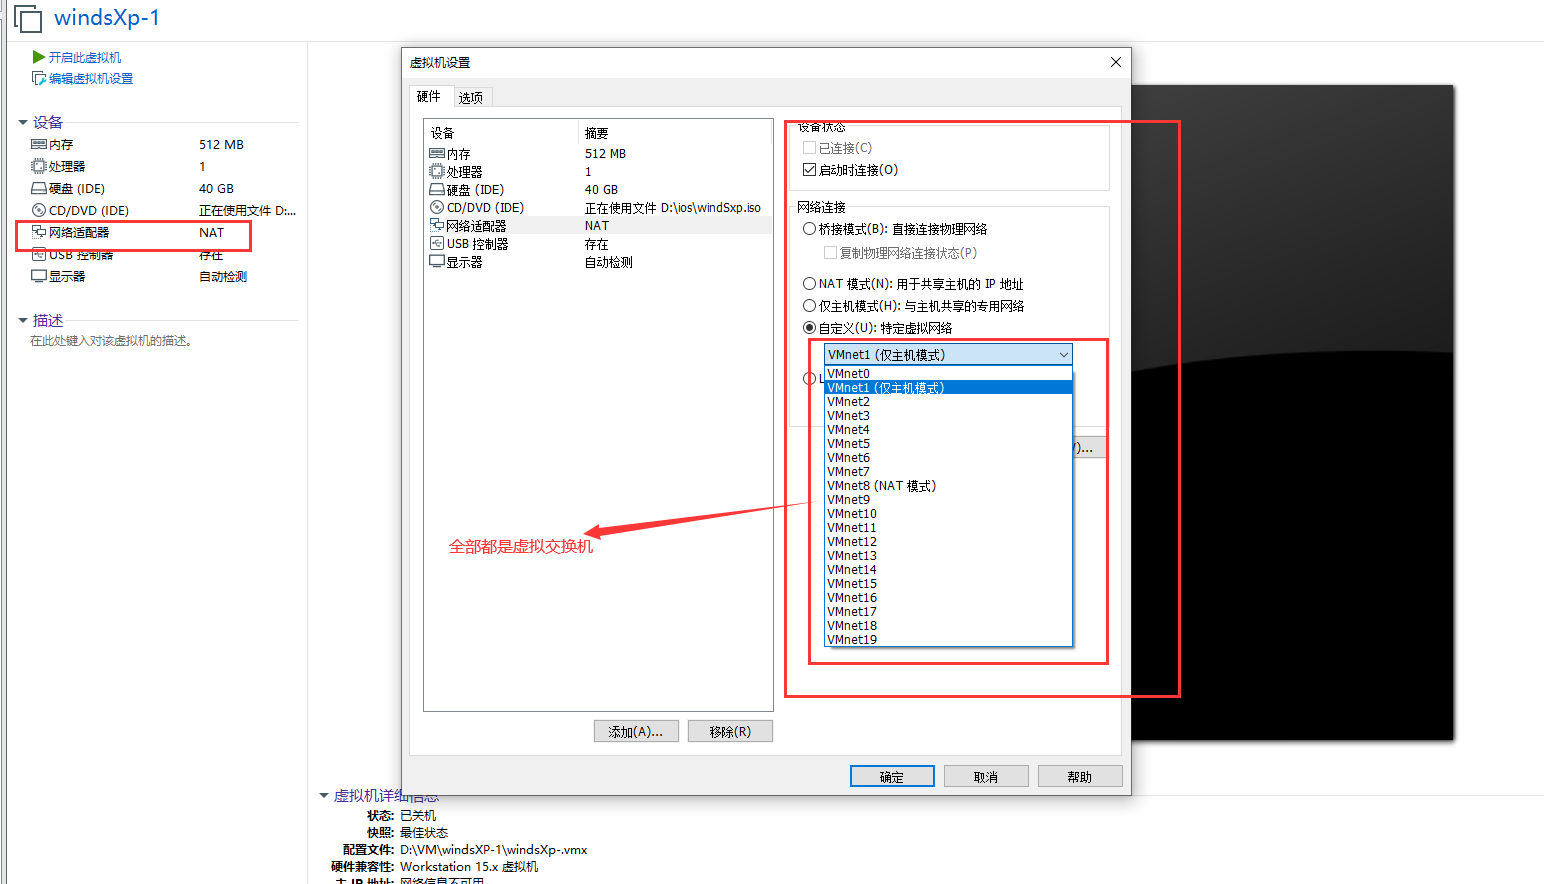Click the display icon in settings dialog list
This screenshot has height=884, width=1544.
[437, 261]
